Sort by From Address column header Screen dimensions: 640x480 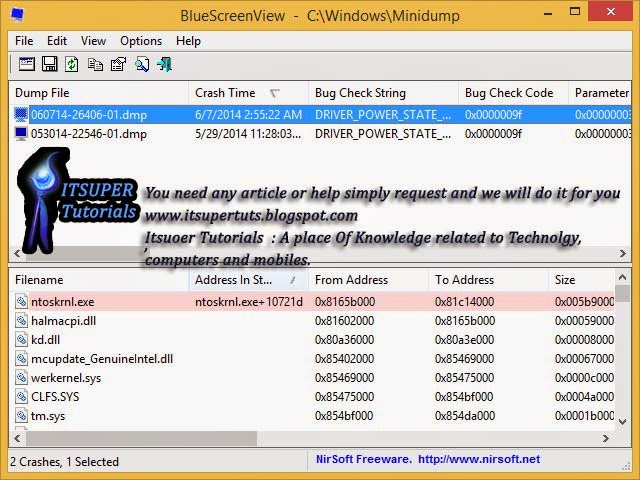(369, 280)
